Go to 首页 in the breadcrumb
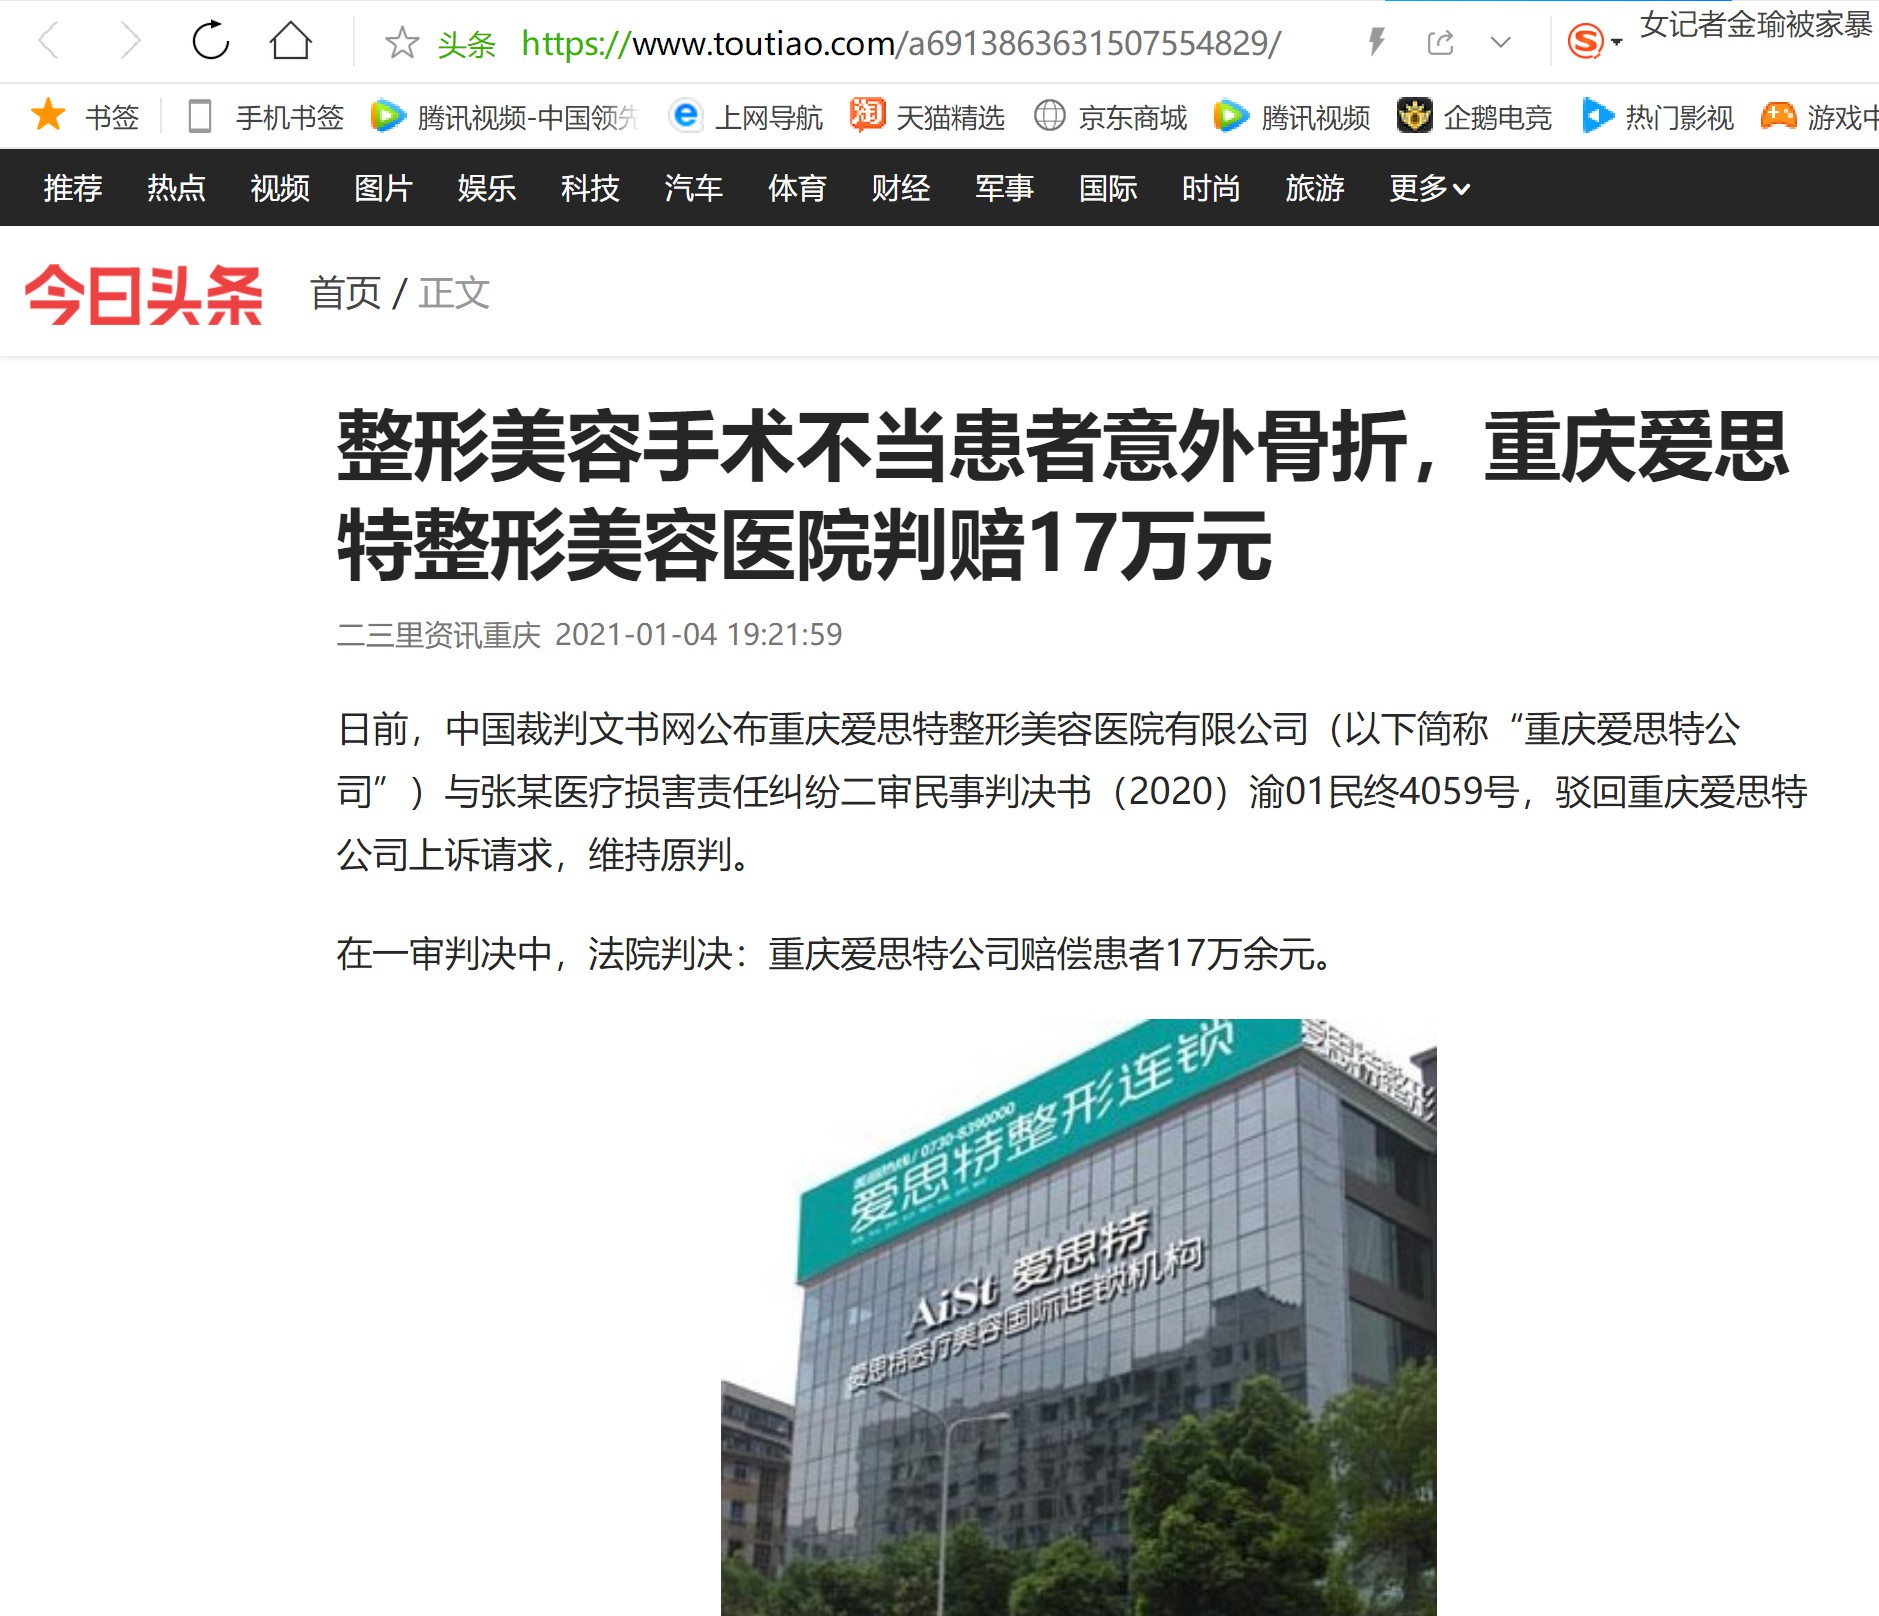The image size is (1879, 1616). [x=346, y=293]
